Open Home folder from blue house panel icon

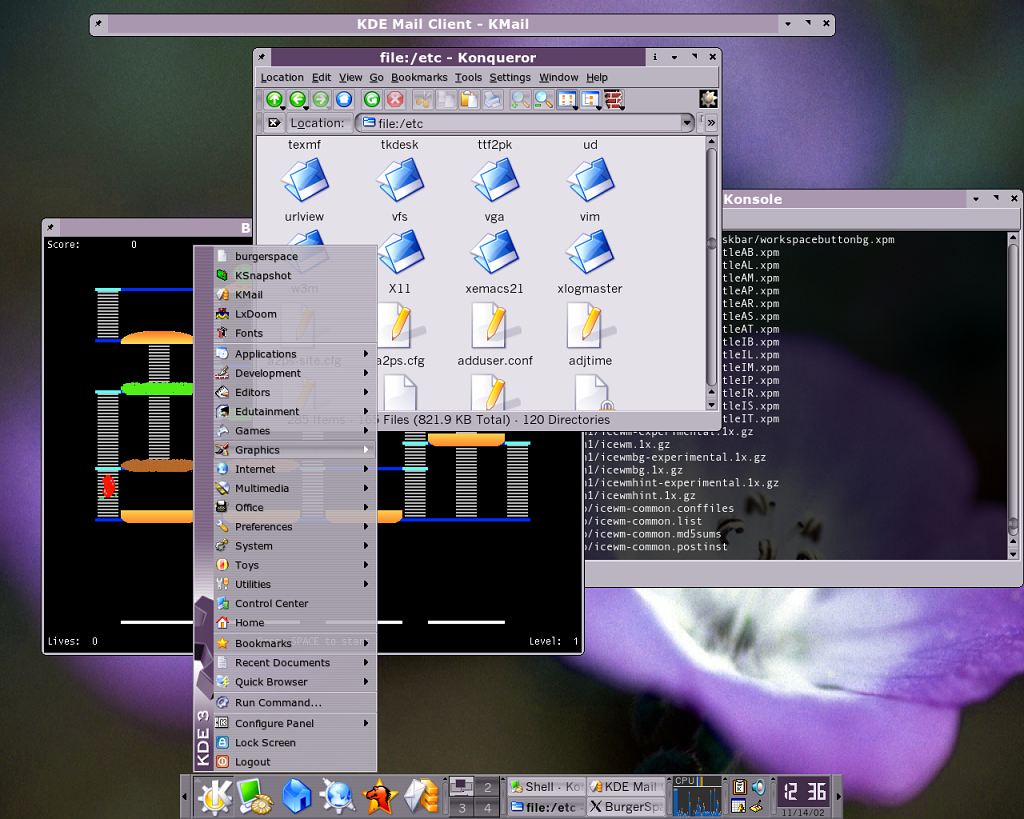tap(296, 796)
